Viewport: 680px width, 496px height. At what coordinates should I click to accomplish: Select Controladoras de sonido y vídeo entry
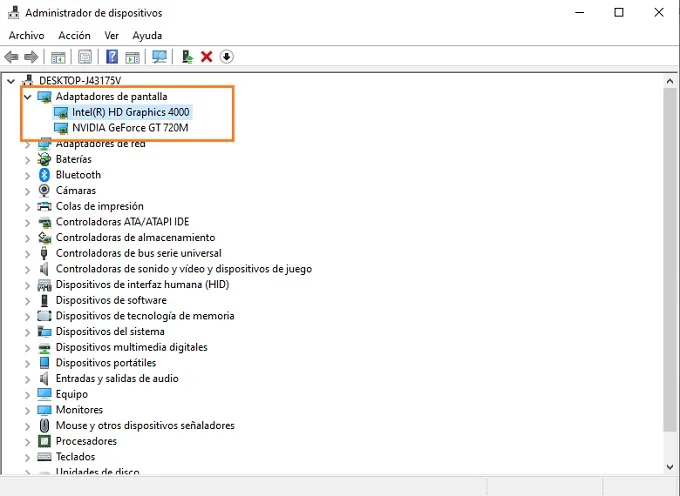[184, 269]
